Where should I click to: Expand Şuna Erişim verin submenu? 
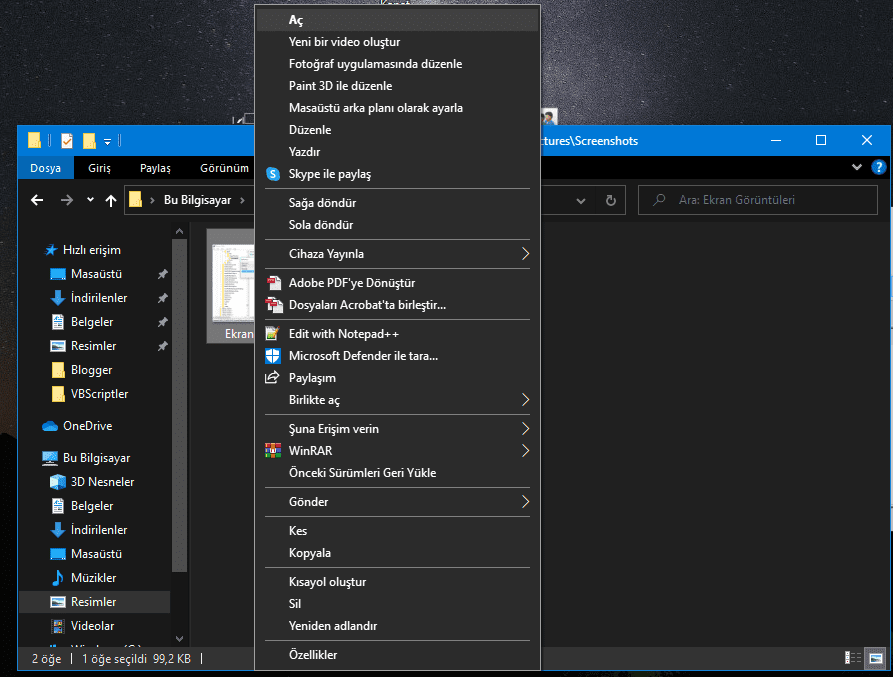pyautogui.click(x=525, y=429)
